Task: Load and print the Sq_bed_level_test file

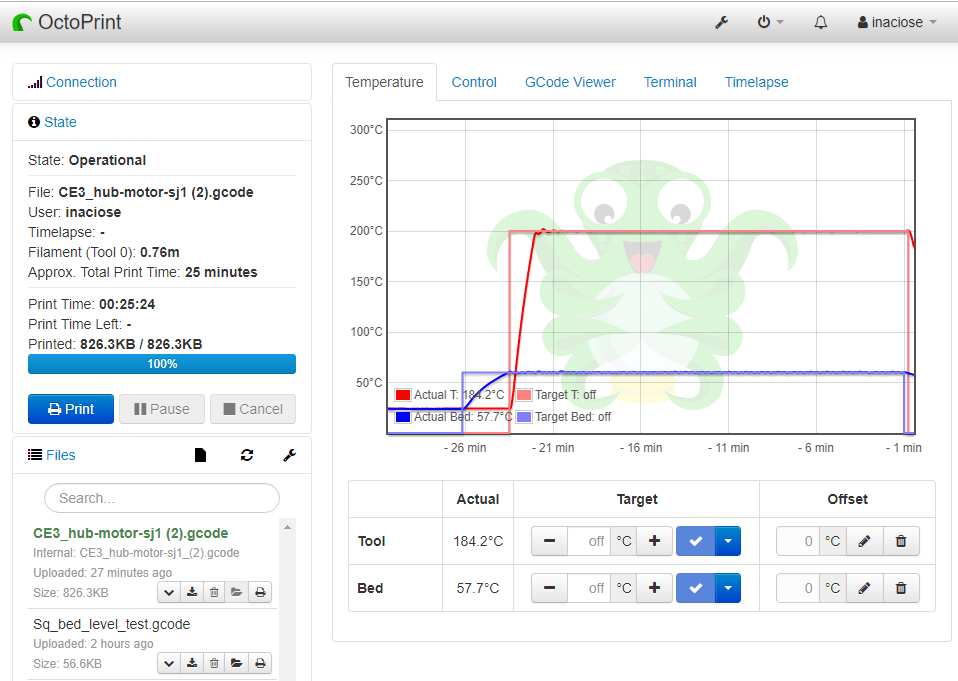Action: (260, 663)
